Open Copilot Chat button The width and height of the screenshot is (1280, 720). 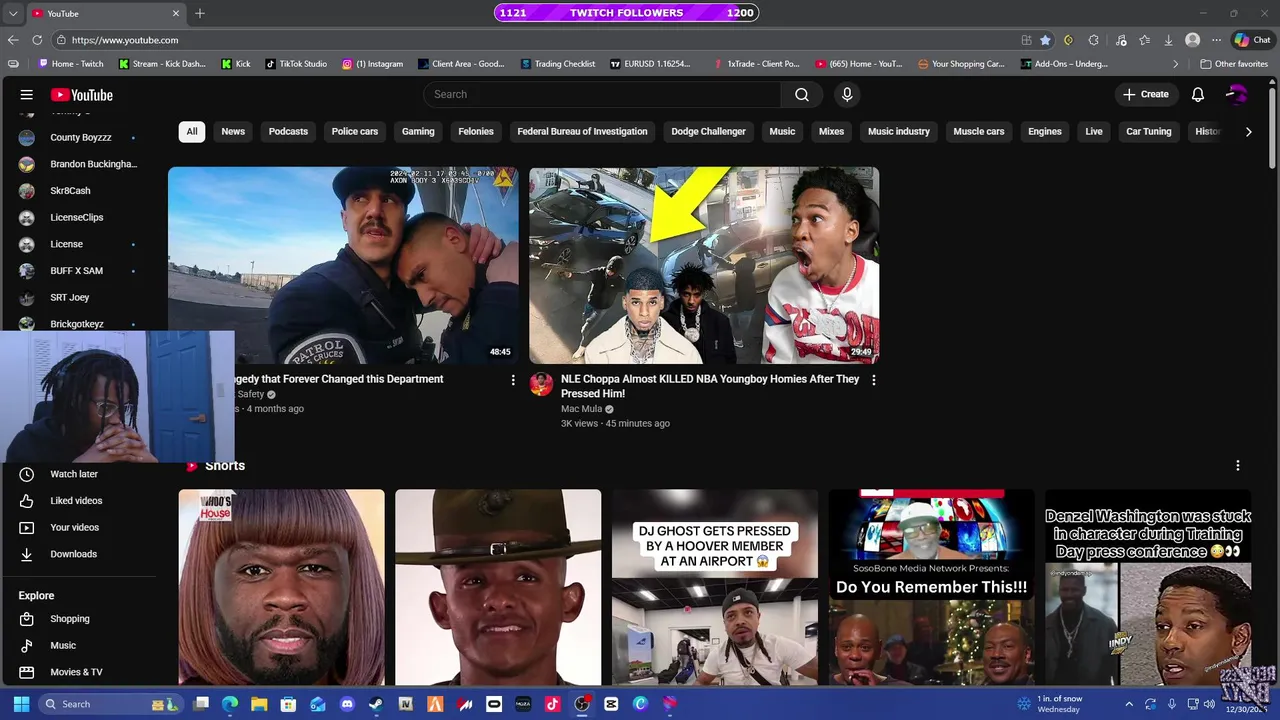click(1252, 40)
